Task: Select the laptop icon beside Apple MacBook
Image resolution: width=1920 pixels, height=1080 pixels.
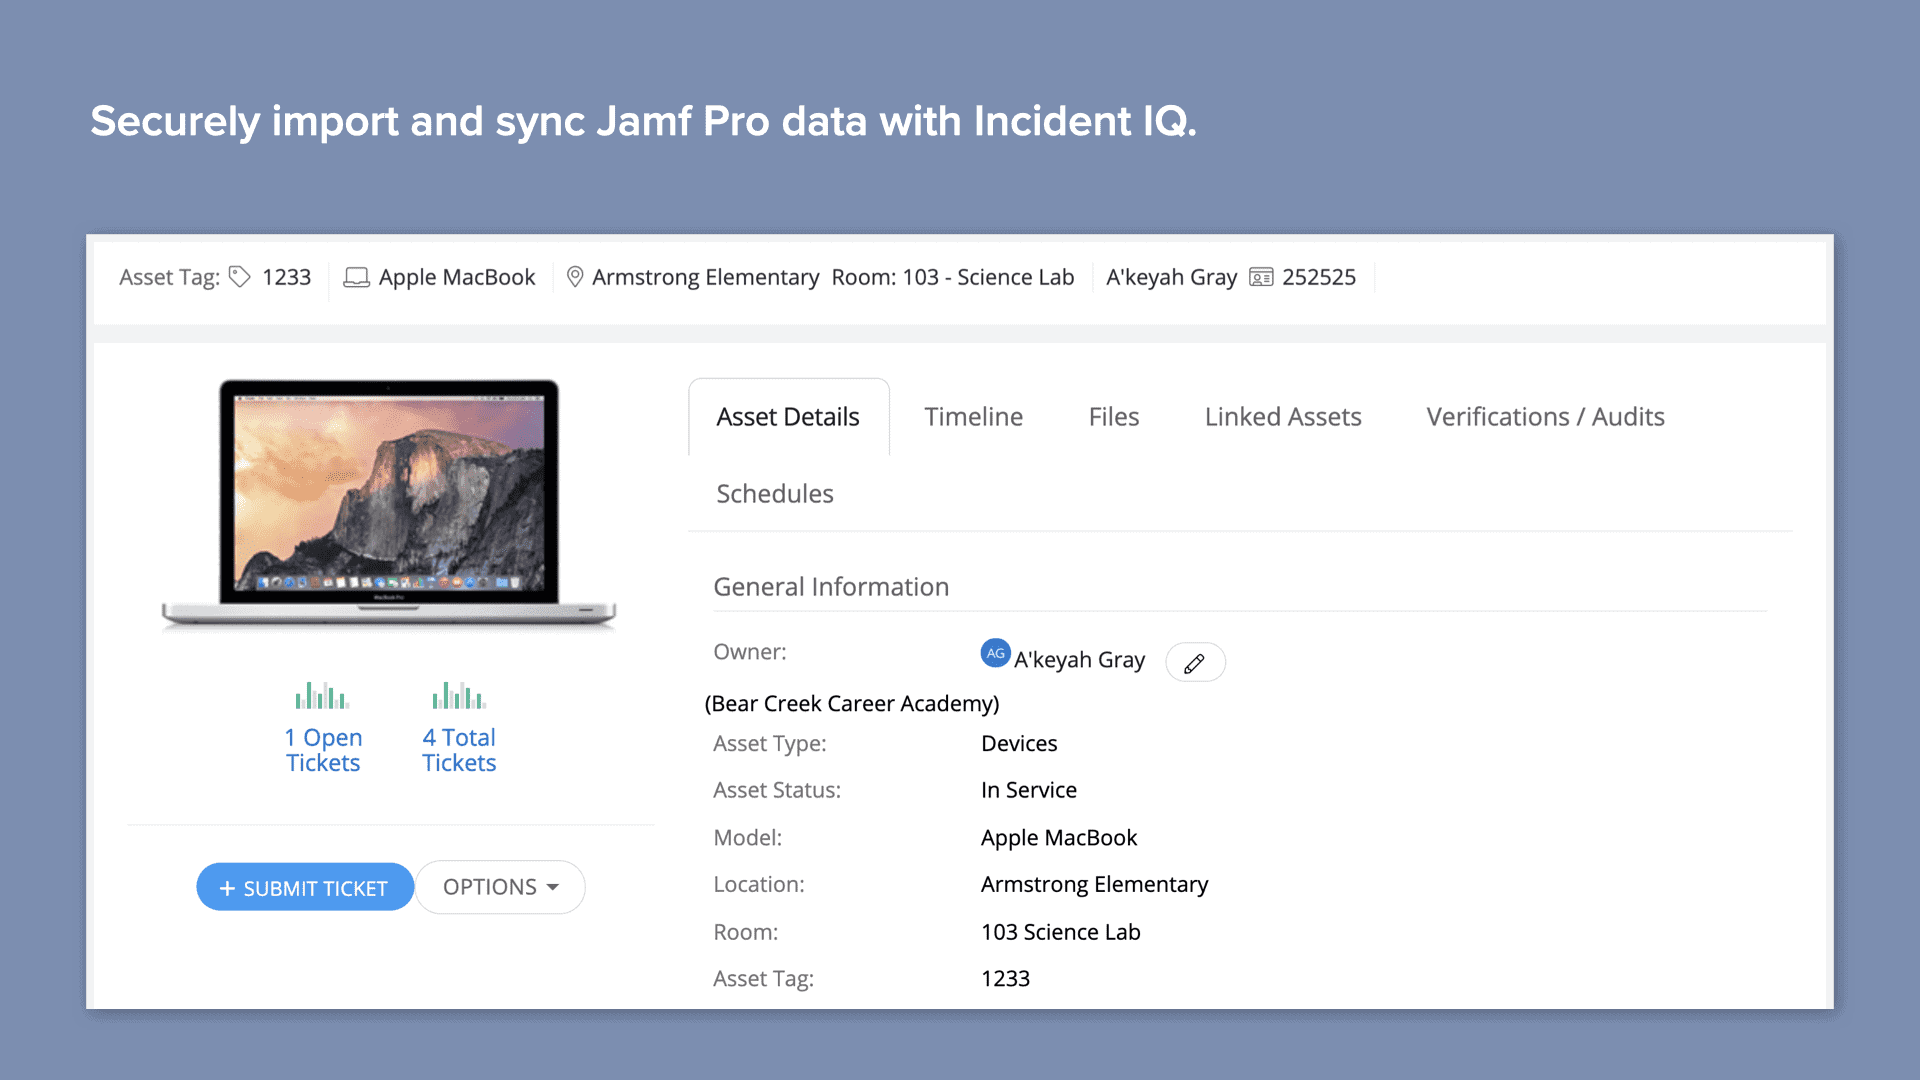Action: point(357,277)
